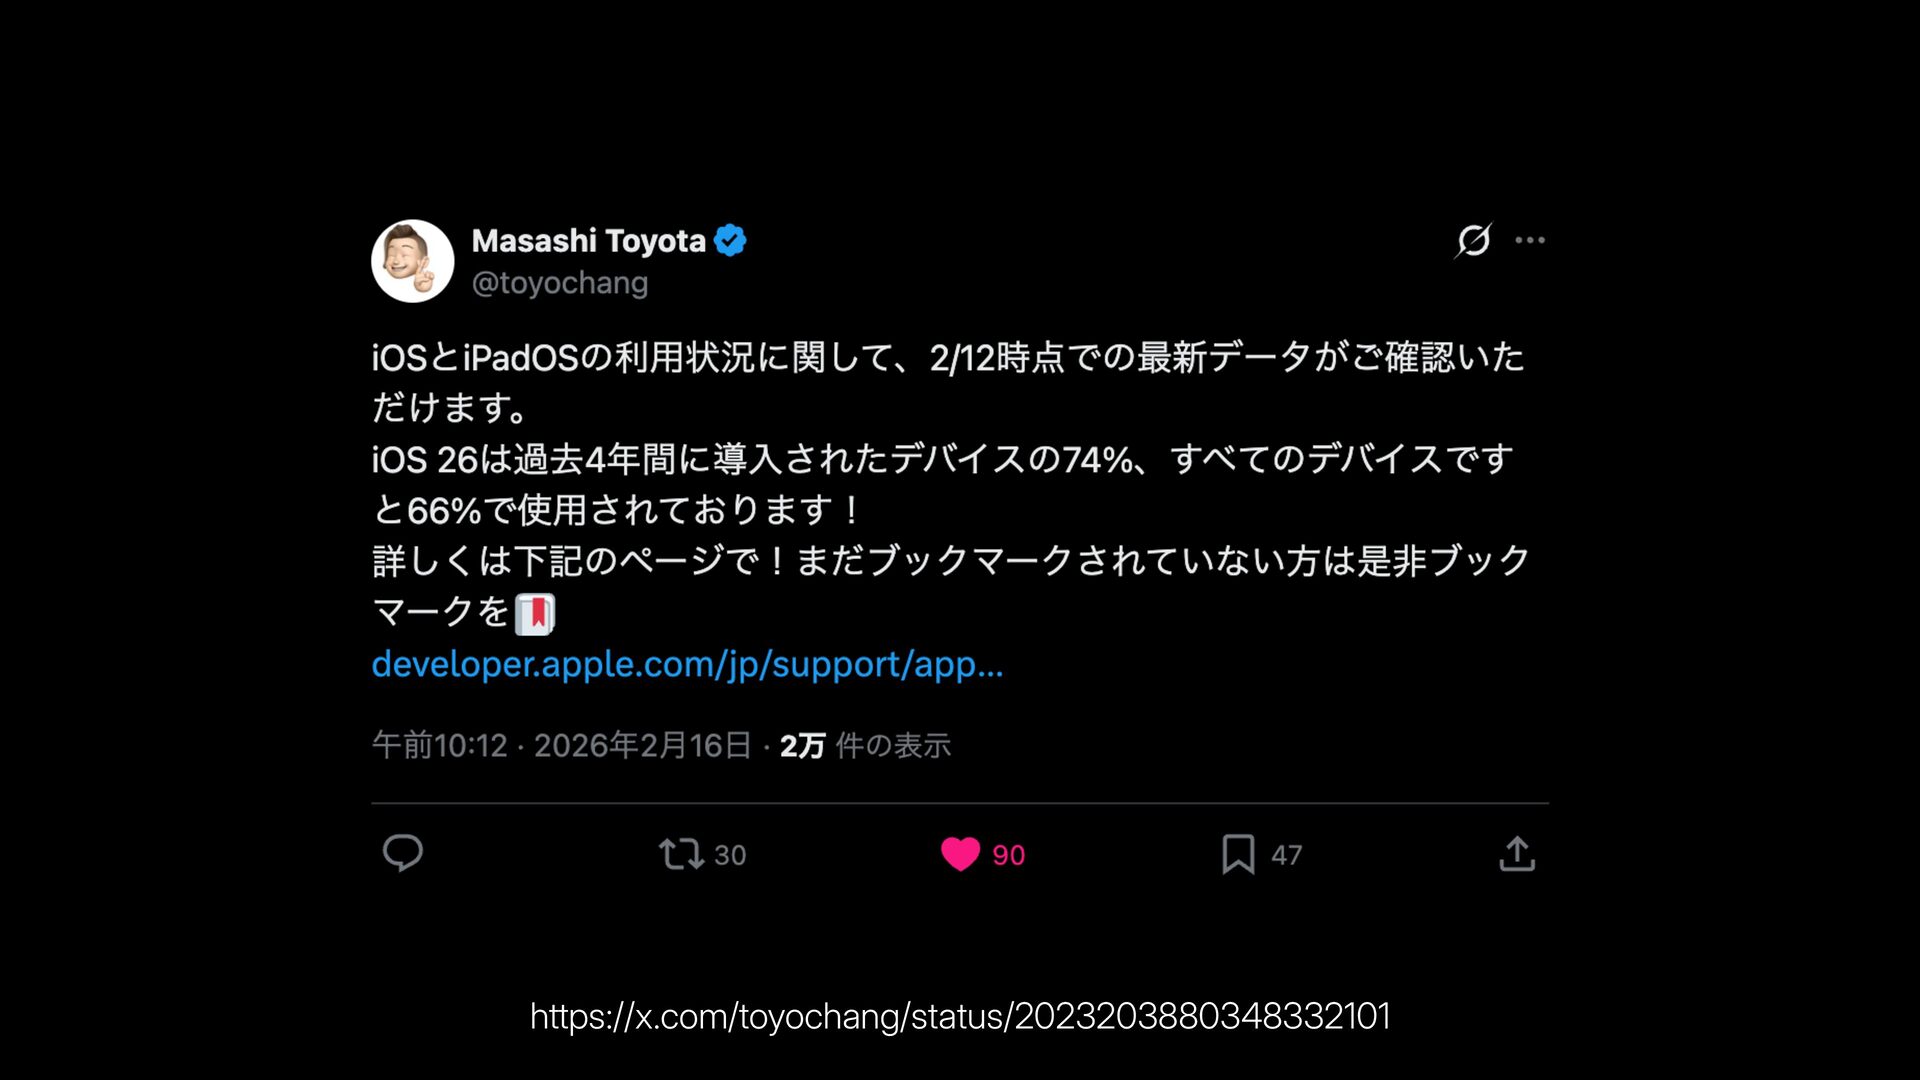Click the blue verified badge

pyautogui.click(x=730, y=241)
